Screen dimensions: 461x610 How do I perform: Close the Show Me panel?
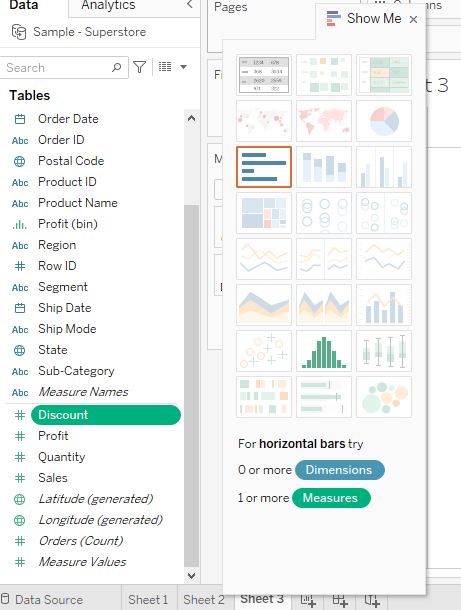(x=414, y=19)
